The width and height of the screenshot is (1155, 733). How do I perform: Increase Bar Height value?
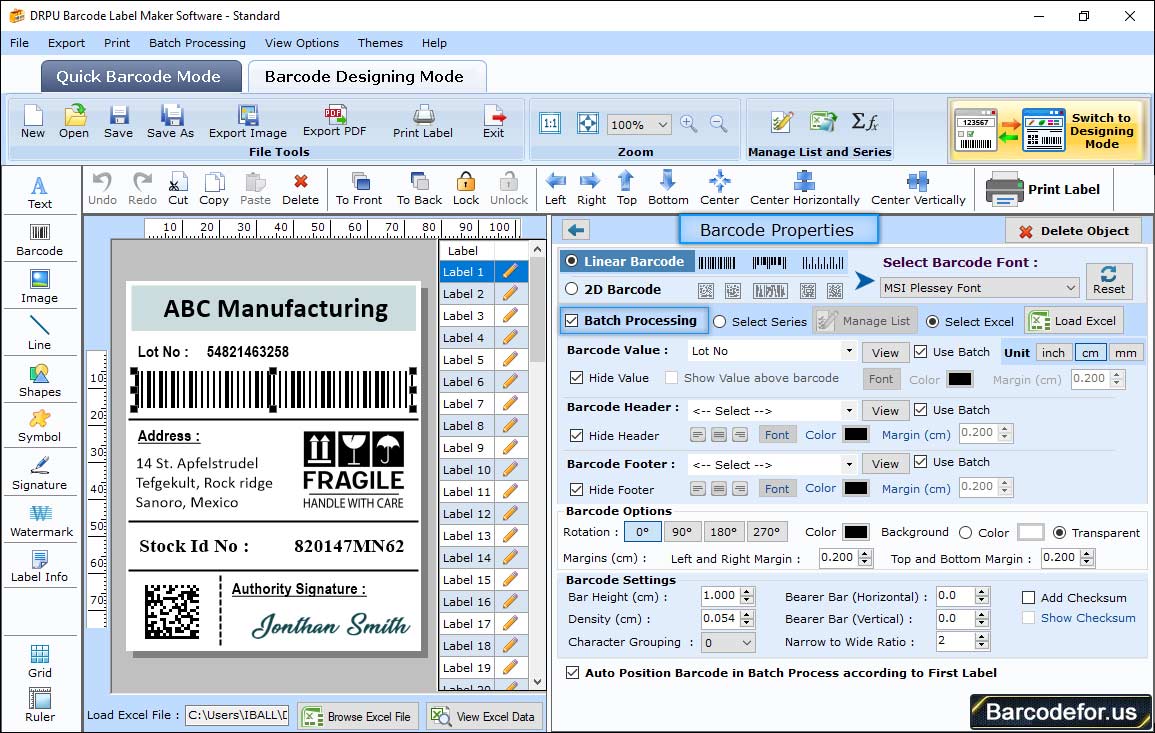[747, 592]
